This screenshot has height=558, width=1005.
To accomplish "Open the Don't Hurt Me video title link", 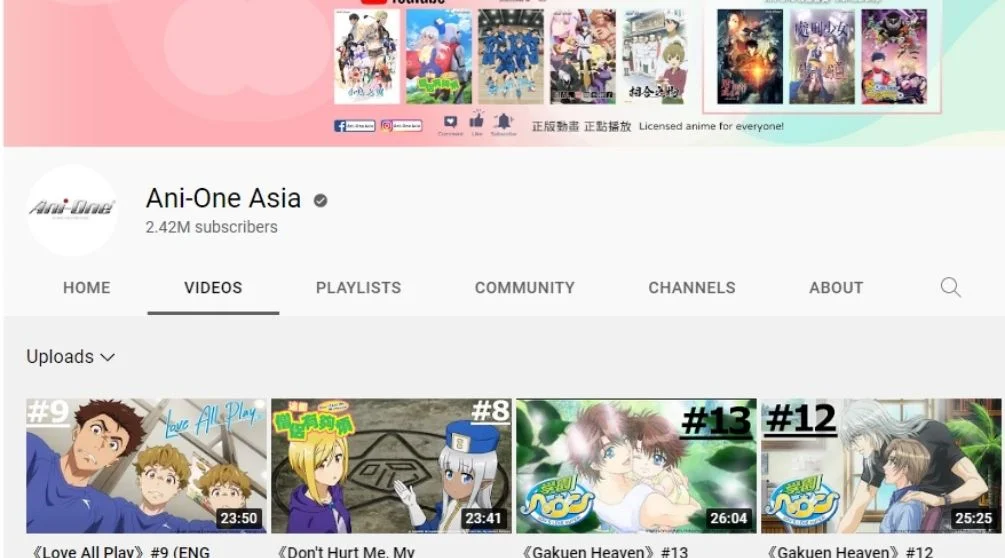I will pyautogui.click(x=345, y=551).
